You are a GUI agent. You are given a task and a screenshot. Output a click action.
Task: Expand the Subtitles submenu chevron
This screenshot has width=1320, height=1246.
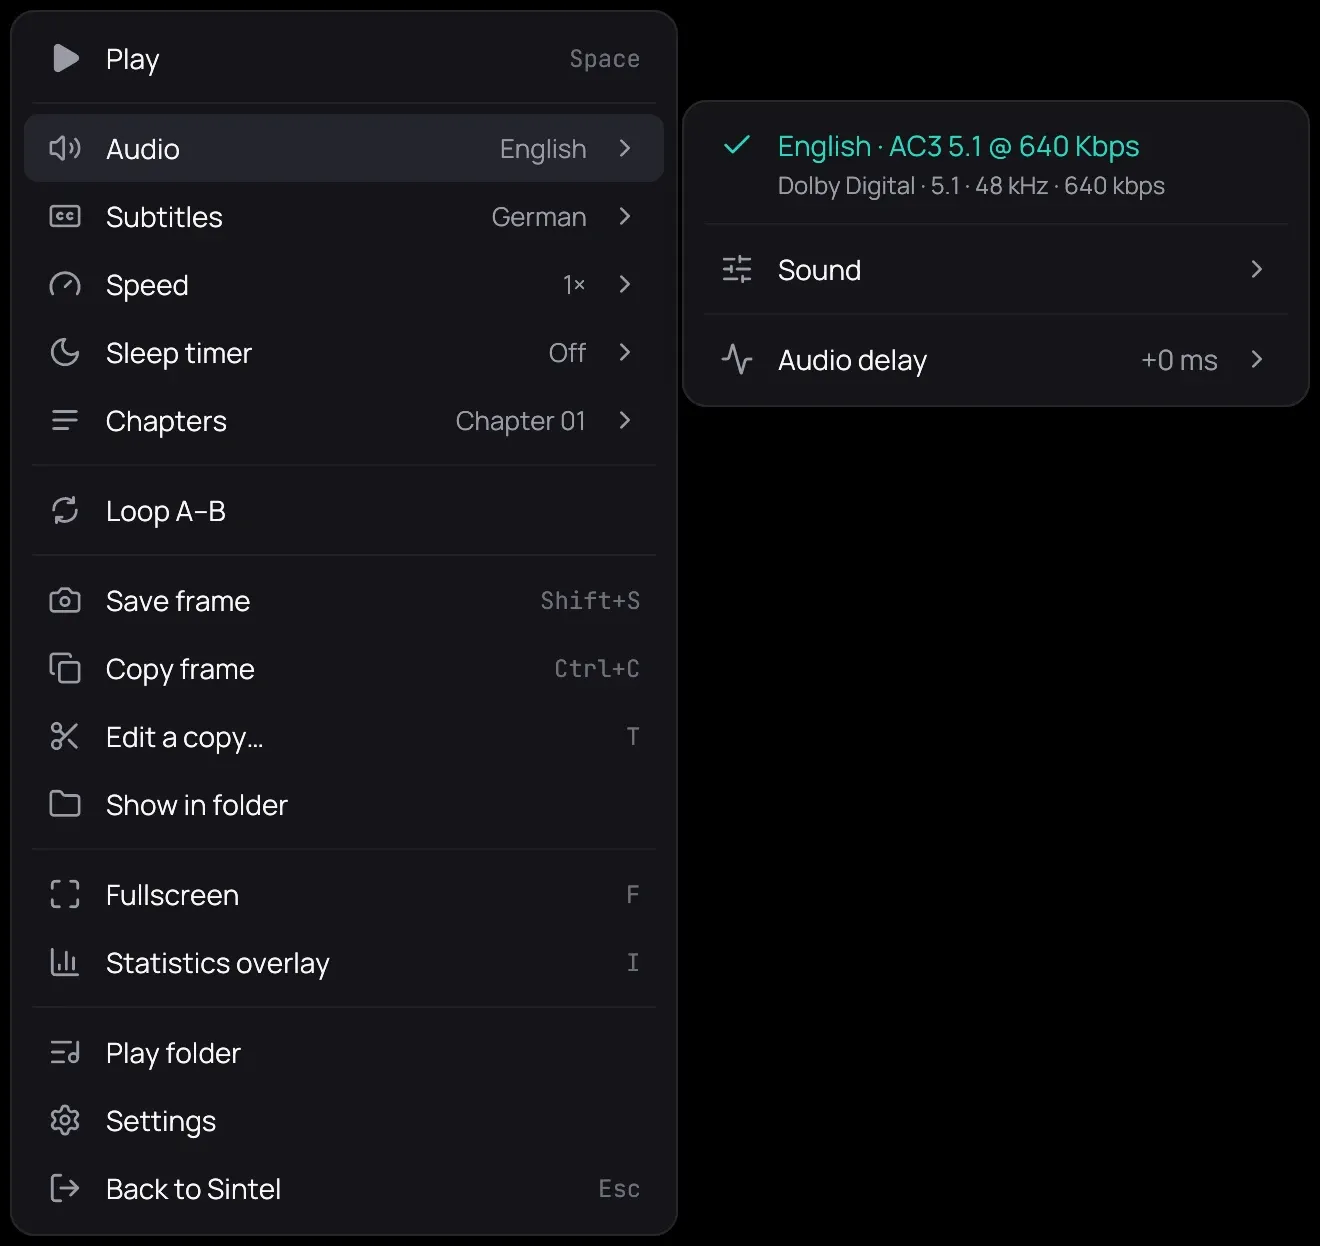(625, 216)
